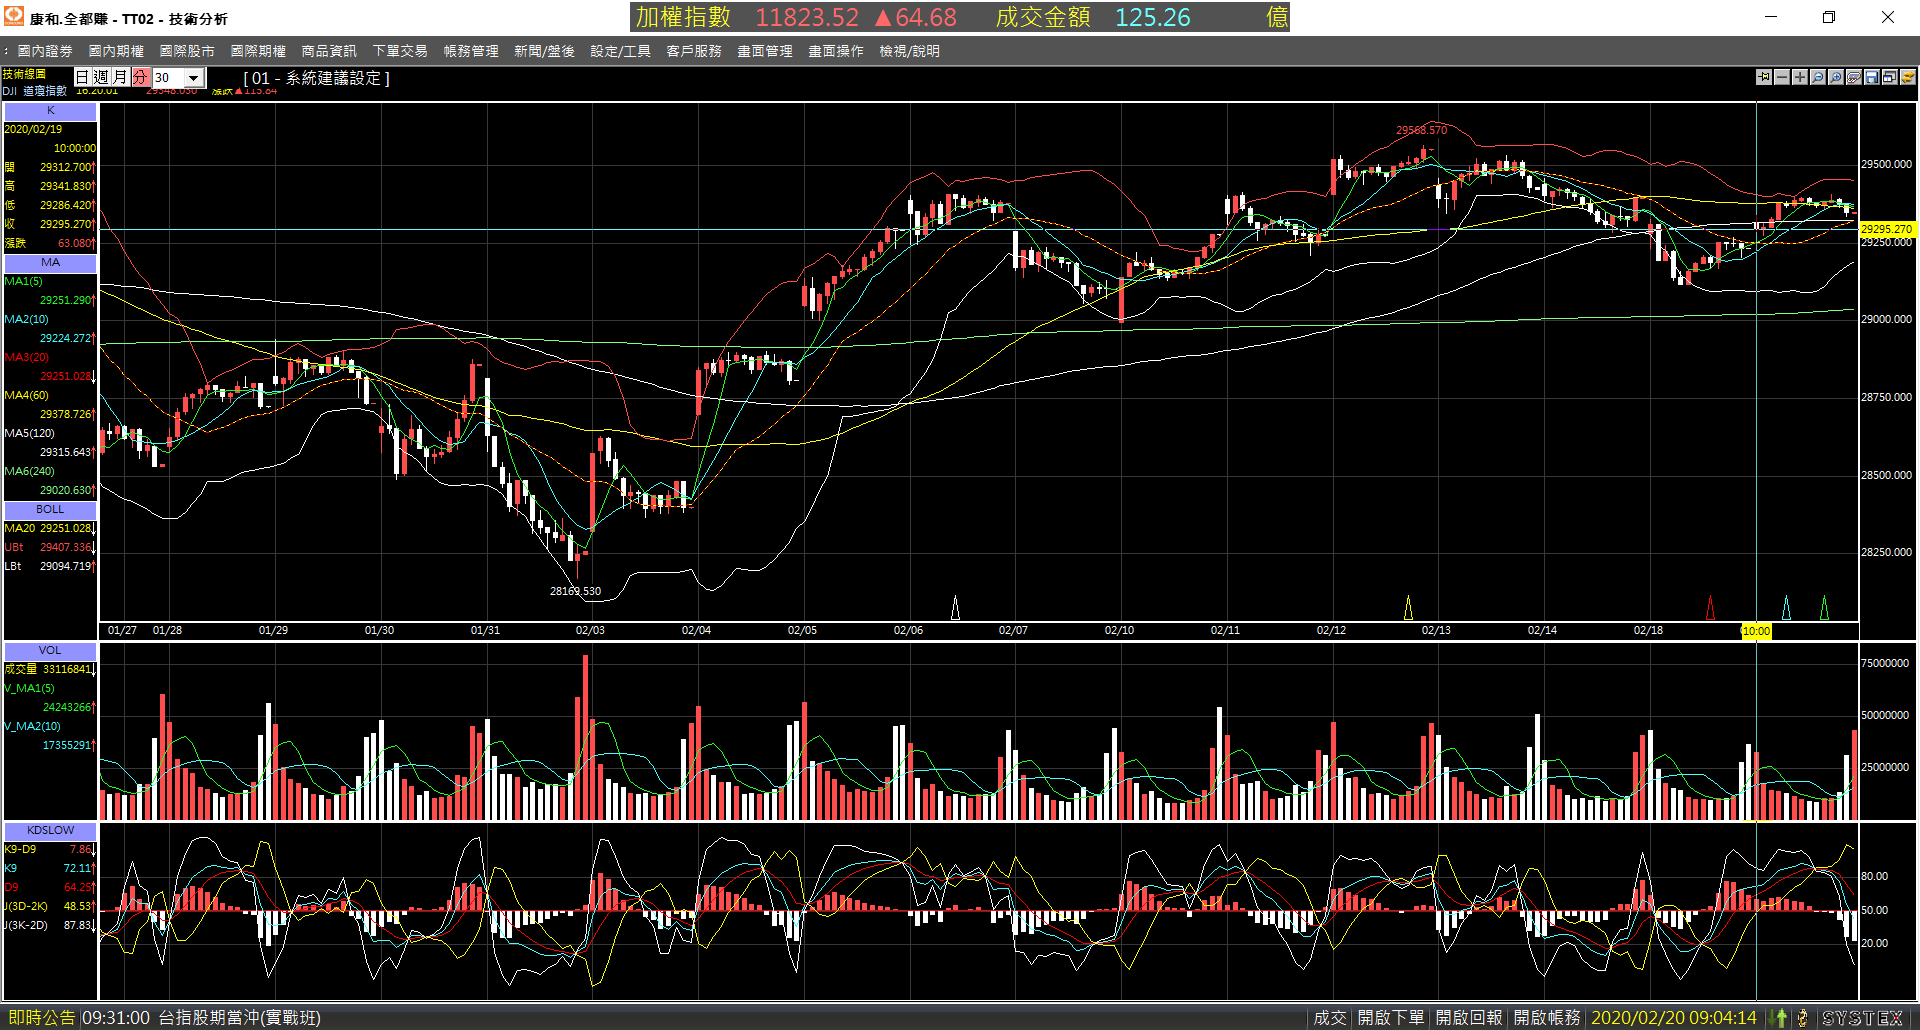
Task: Click the MA5(120) legend label
Action: (30, 434)
